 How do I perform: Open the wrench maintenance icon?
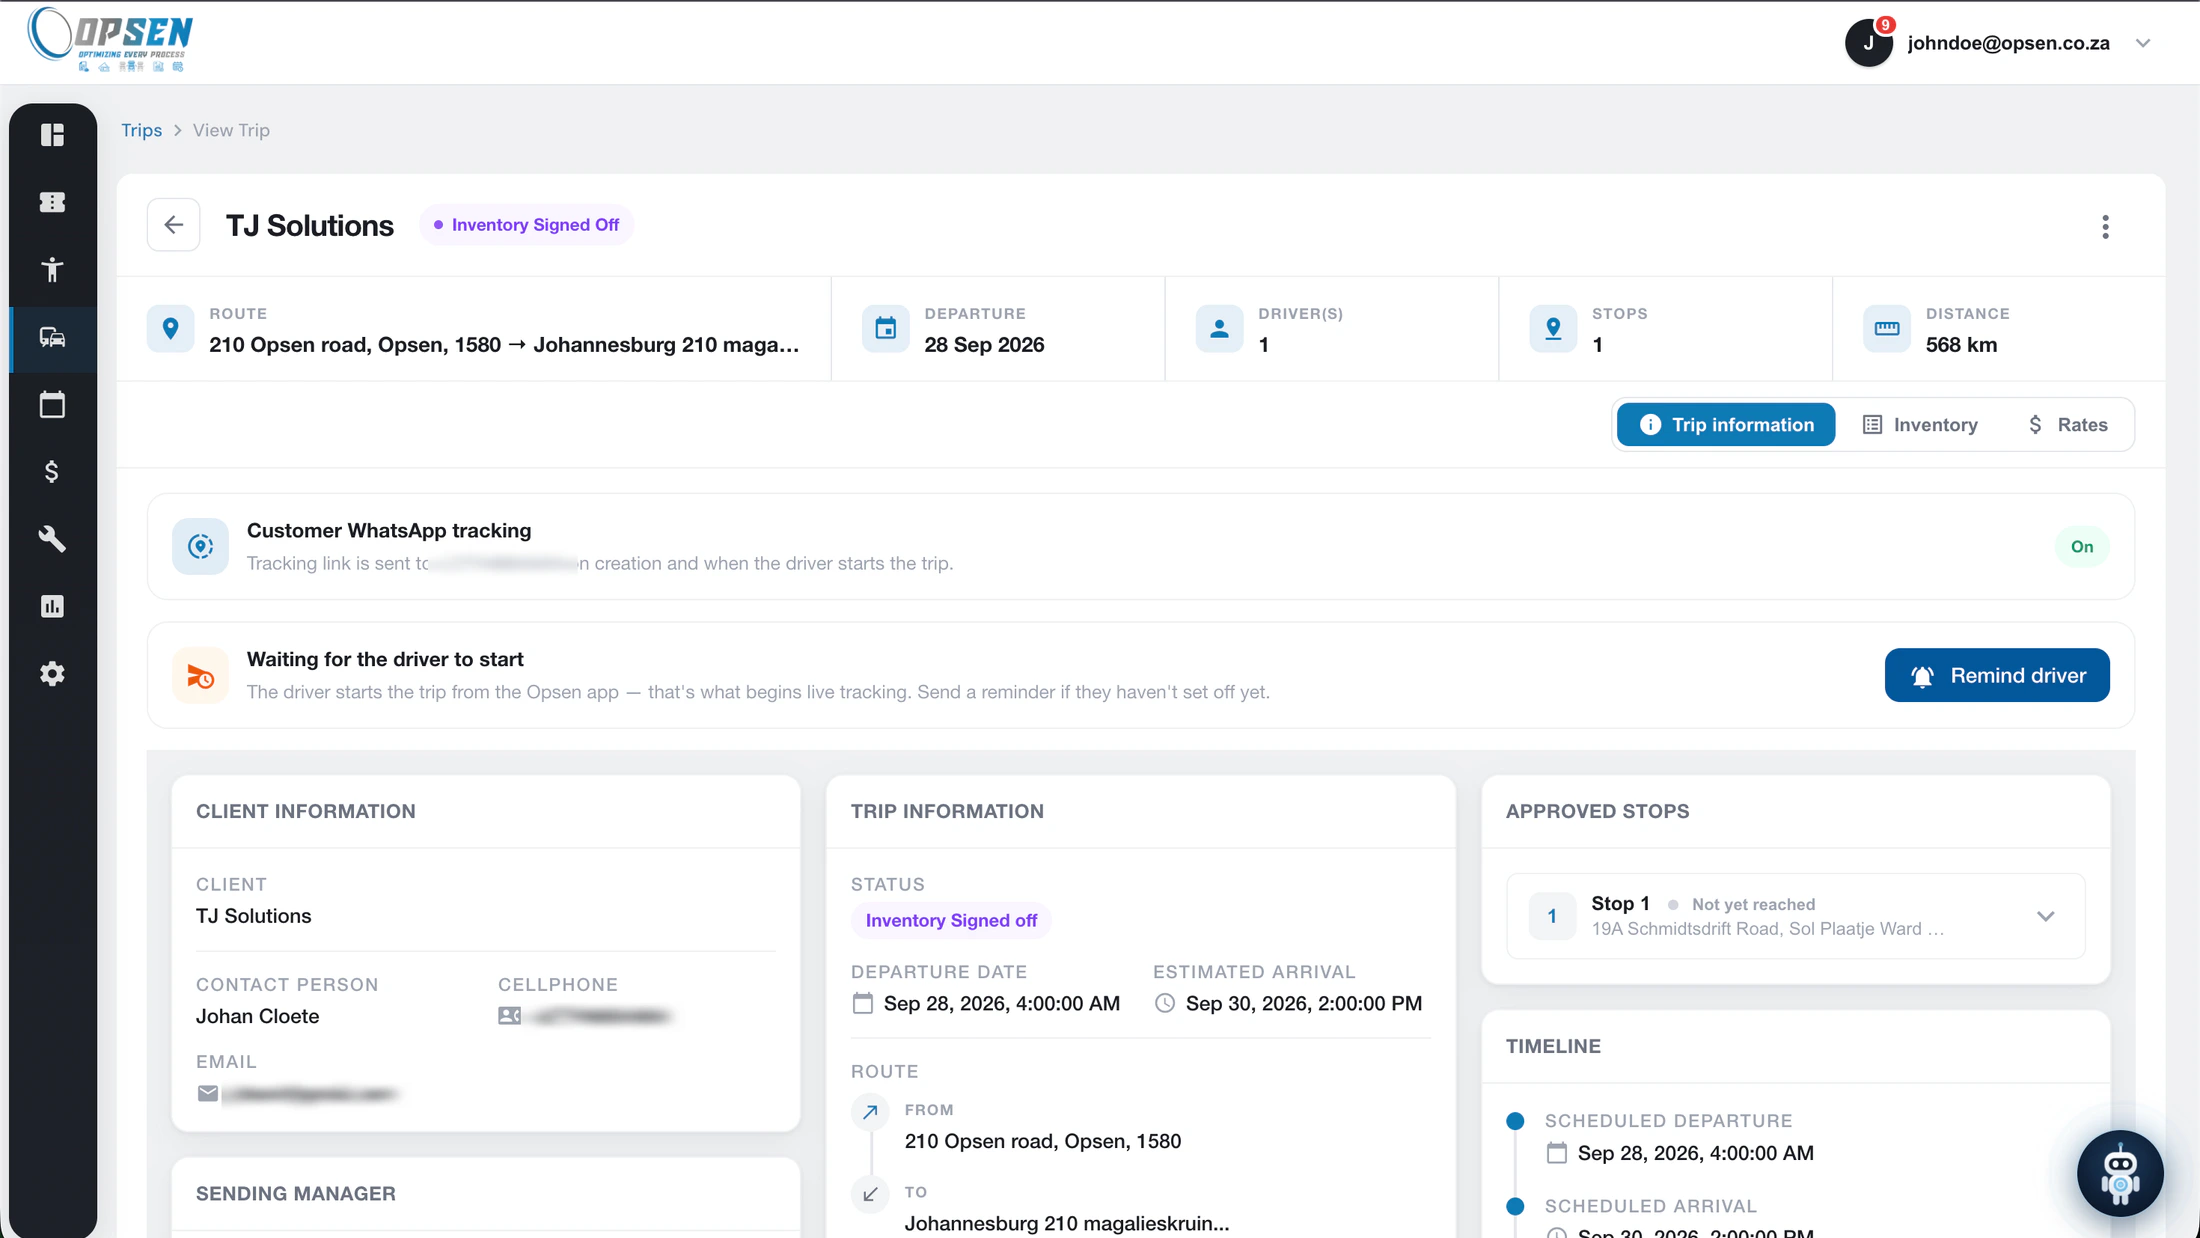pyautogui.click(x=52, y=539)
